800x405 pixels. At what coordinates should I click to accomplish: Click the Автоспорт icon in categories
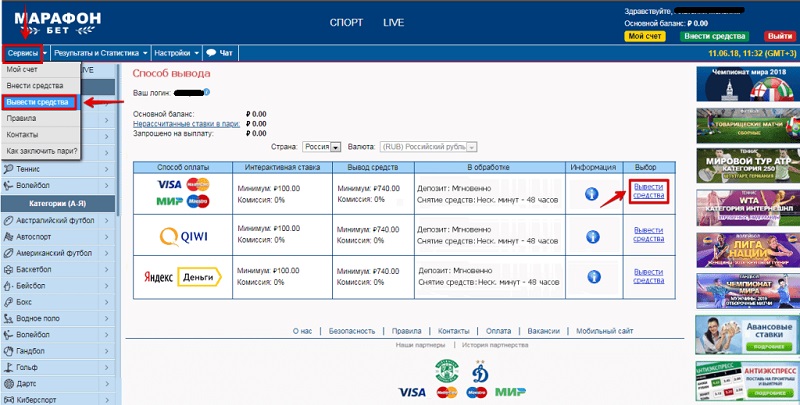pos(8,237)
